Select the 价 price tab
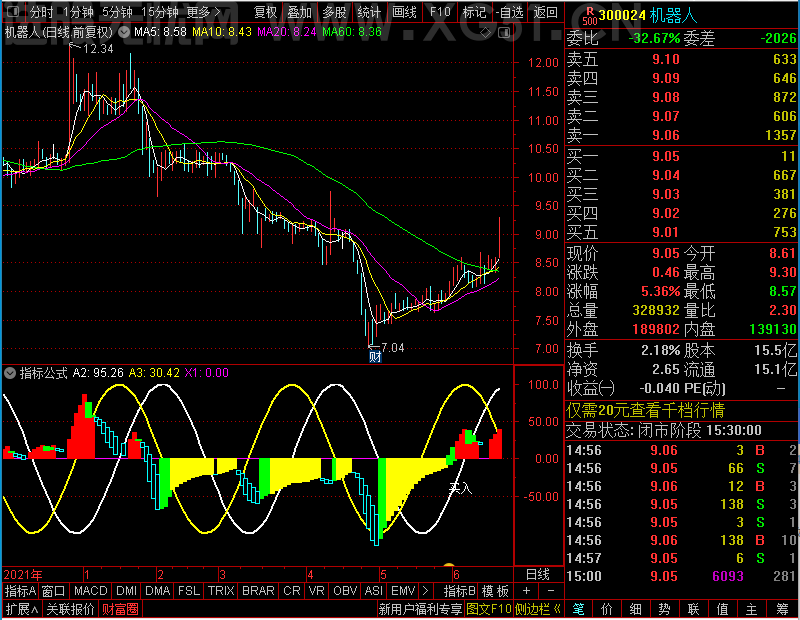This screenshot has width=800, height=620. [607, 609]
